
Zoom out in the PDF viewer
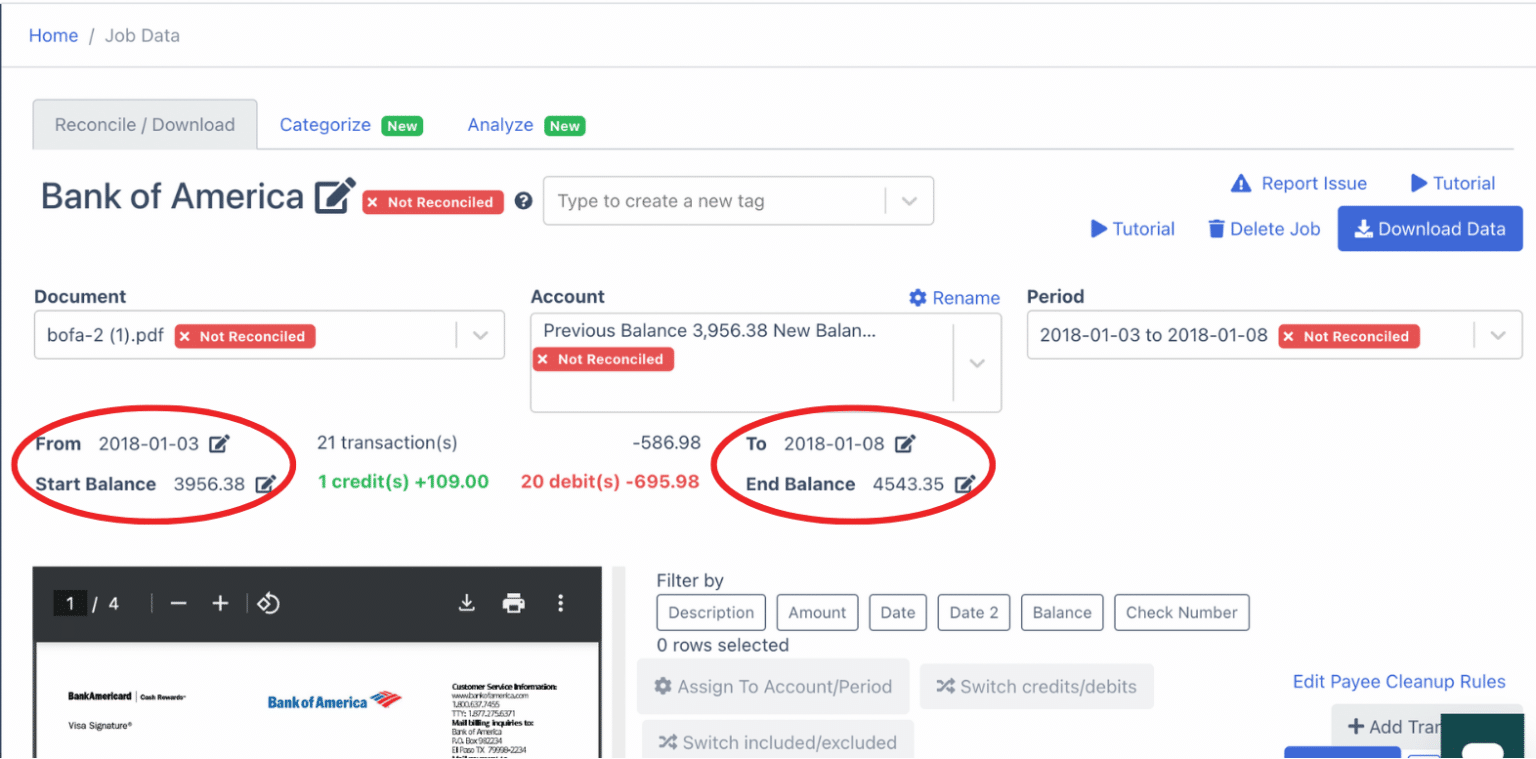point(178,603)
